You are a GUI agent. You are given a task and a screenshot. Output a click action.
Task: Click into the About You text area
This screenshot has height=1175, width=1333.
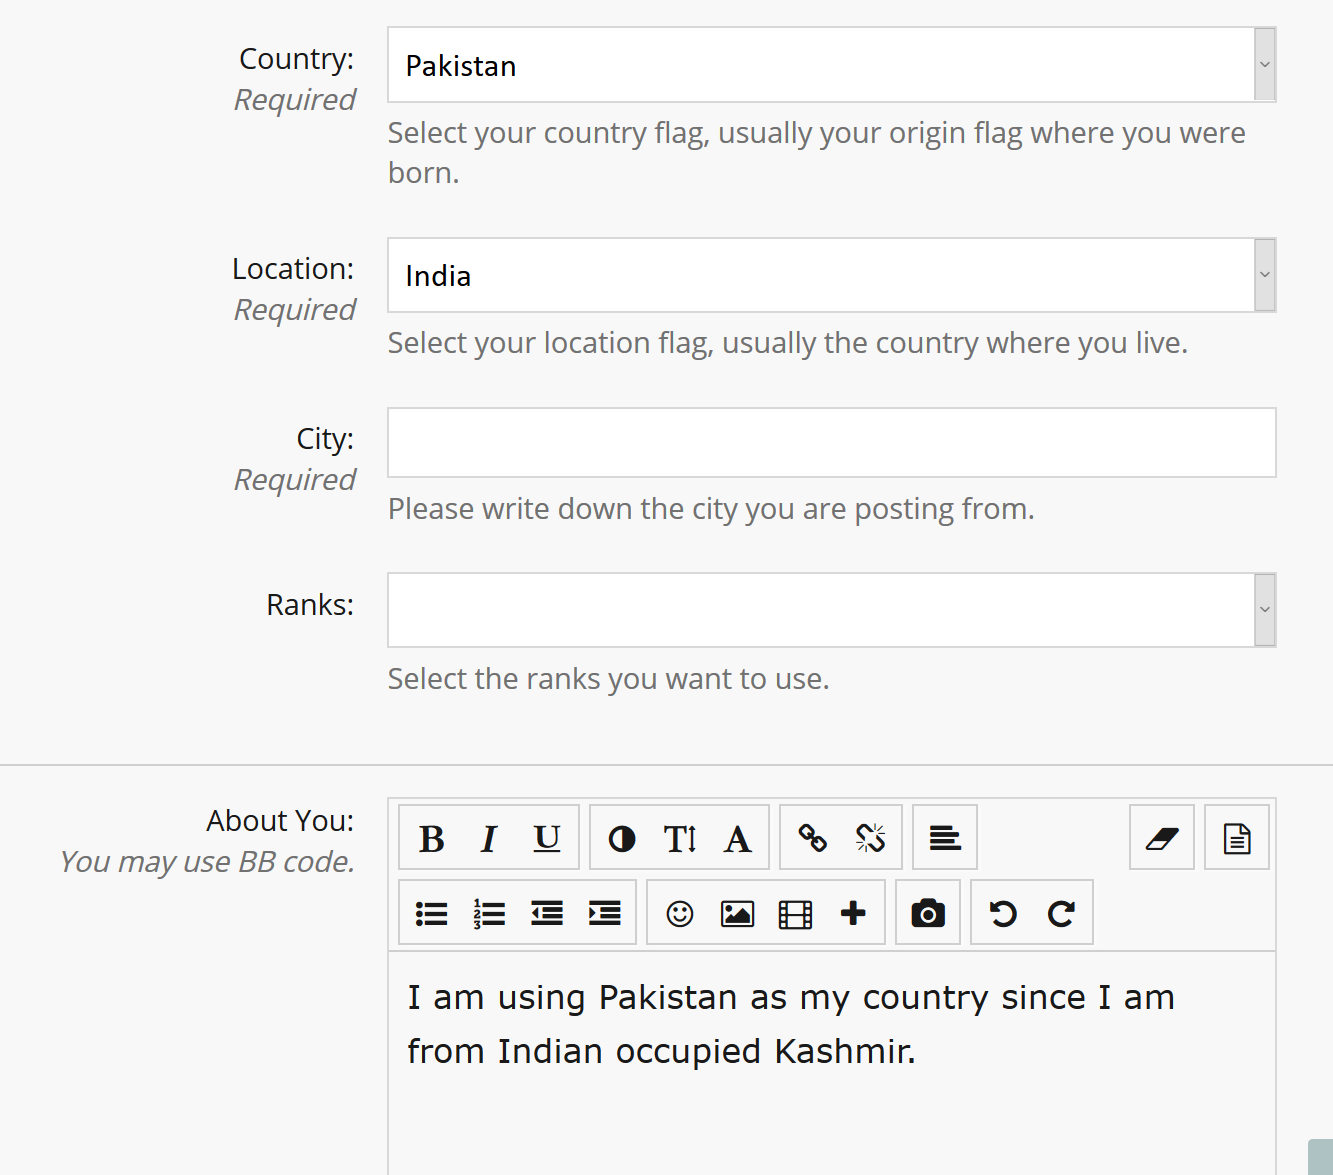click(832, 1063)
